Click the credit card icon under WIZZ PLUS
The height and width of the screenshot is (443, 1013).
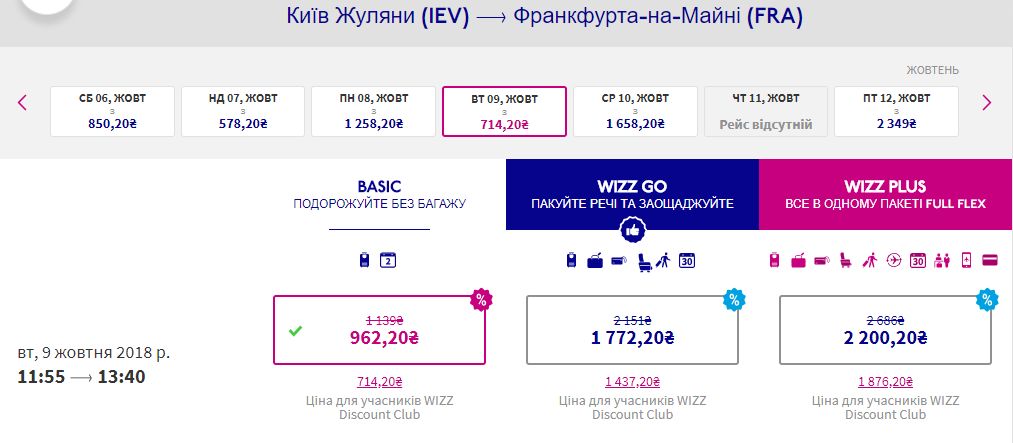991,261
